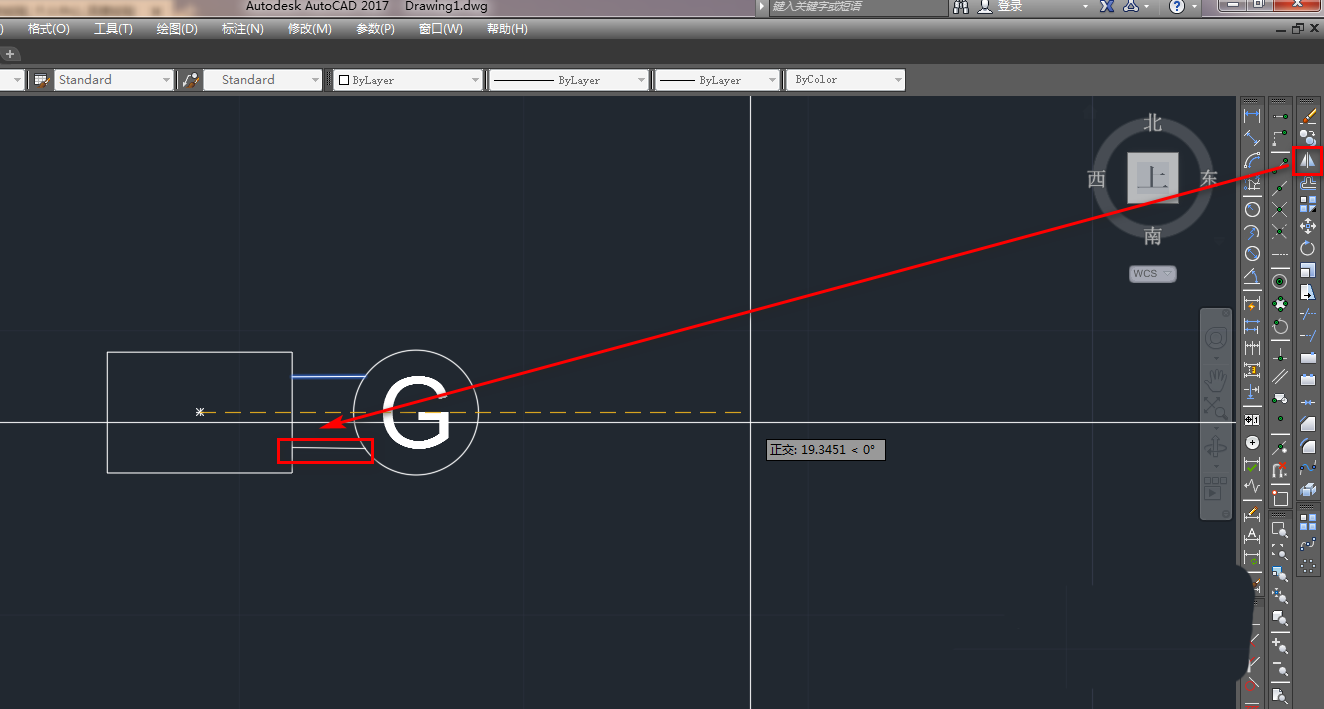Select the Copy objects tool
The width and height of the screenshot is (1324, 709).
pos(1308,138)
